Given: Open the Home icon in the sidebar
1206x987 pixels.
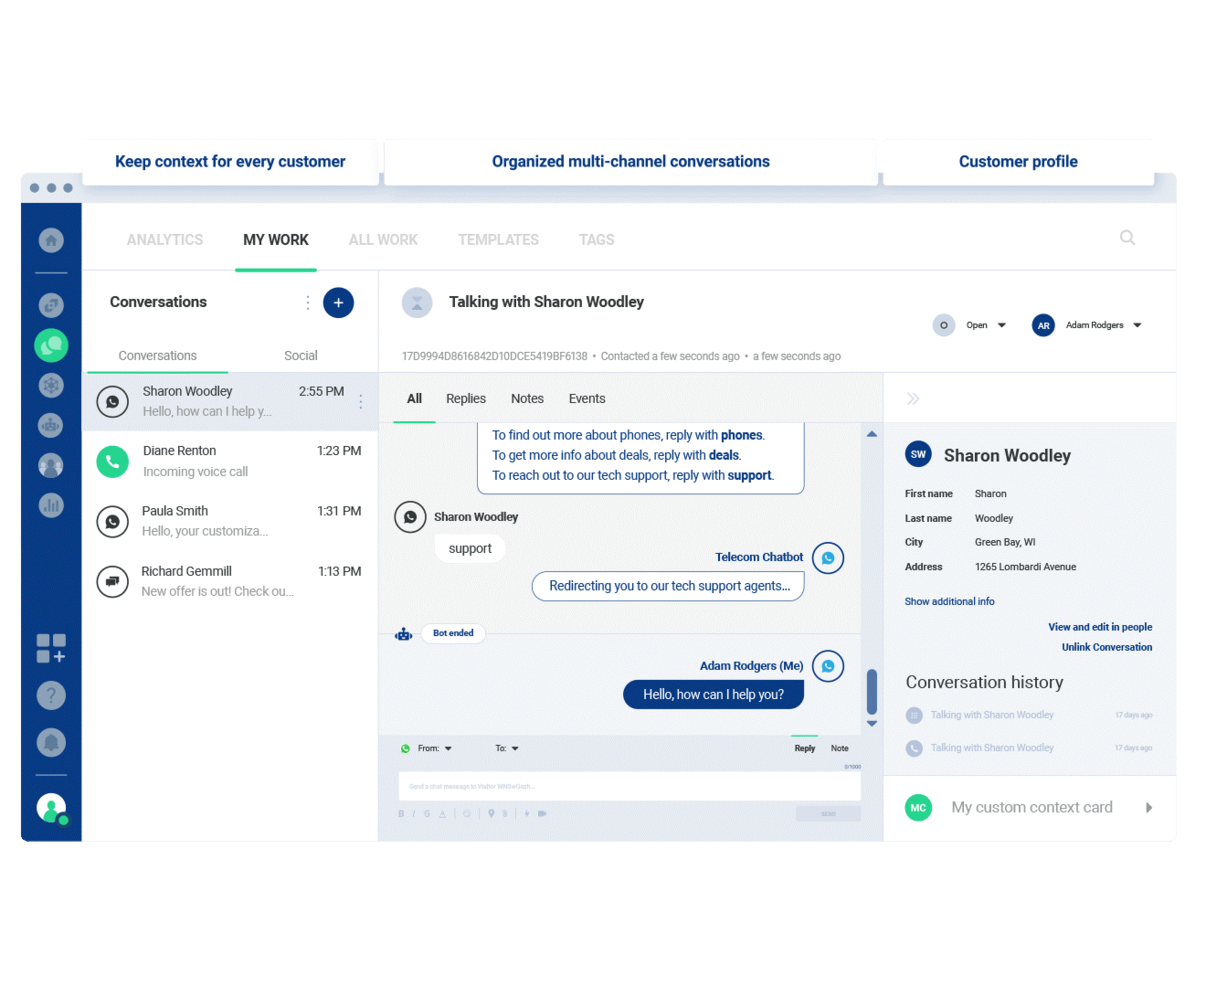Looking at the screenshot, I should [50, 240].
